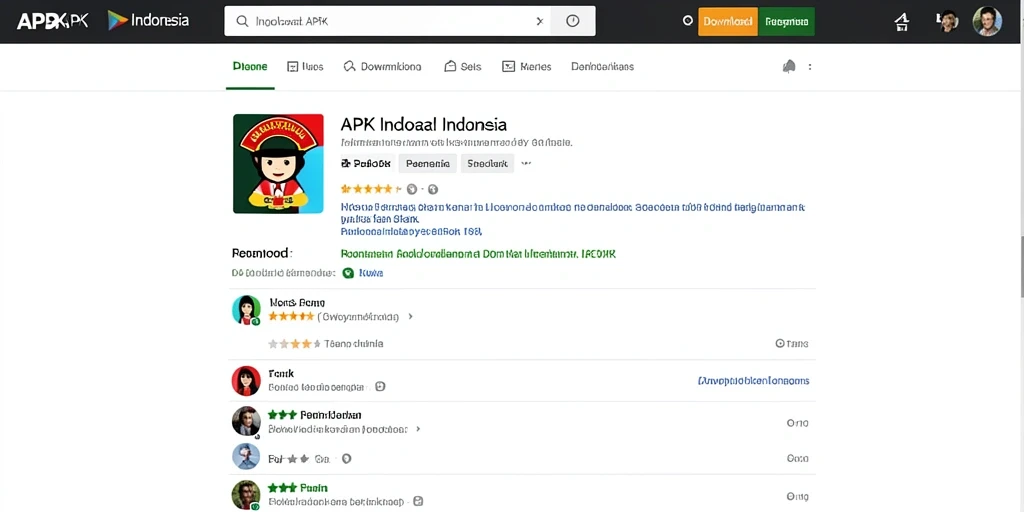1024x512 pixels.
Task: Expand the ellipsis after the Snederk button
Action: 526,164
